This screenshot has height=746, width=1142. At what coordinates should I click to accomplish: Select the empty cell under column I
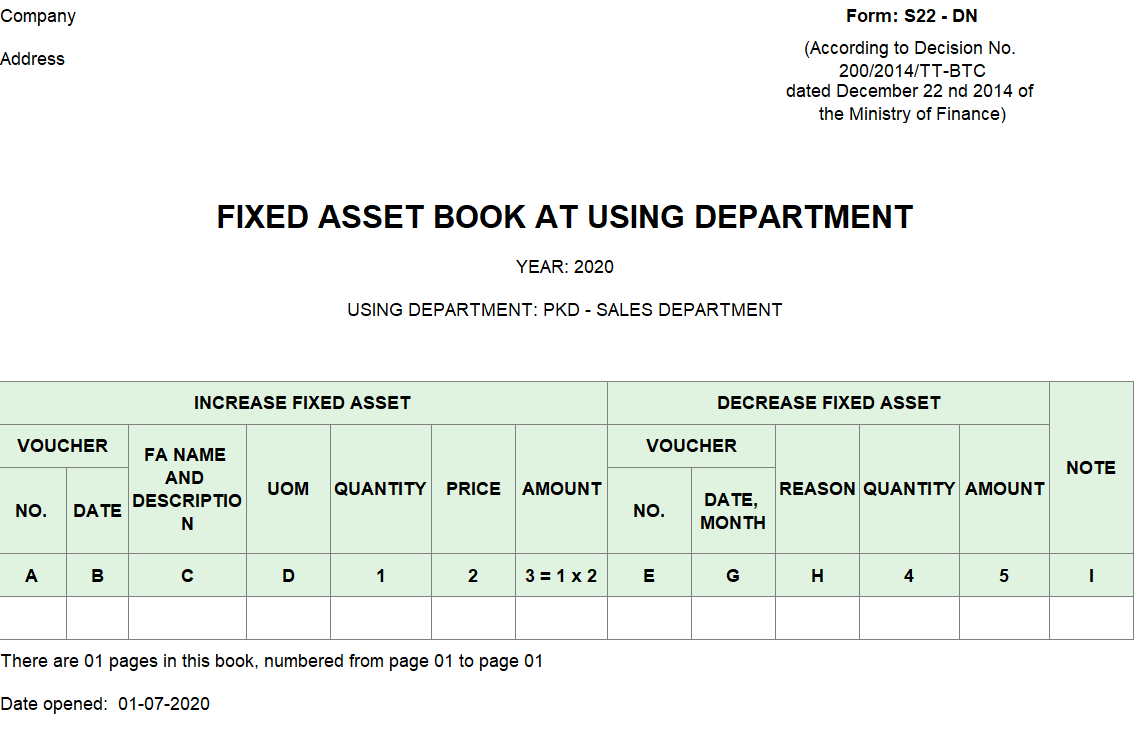(x=1091, y=618)
